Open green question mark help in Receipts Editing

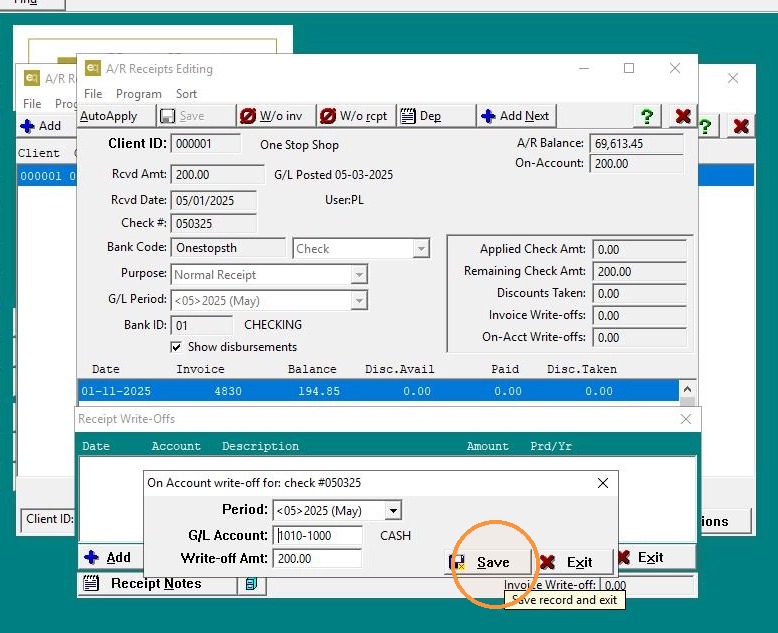click(x=647, y=116)
